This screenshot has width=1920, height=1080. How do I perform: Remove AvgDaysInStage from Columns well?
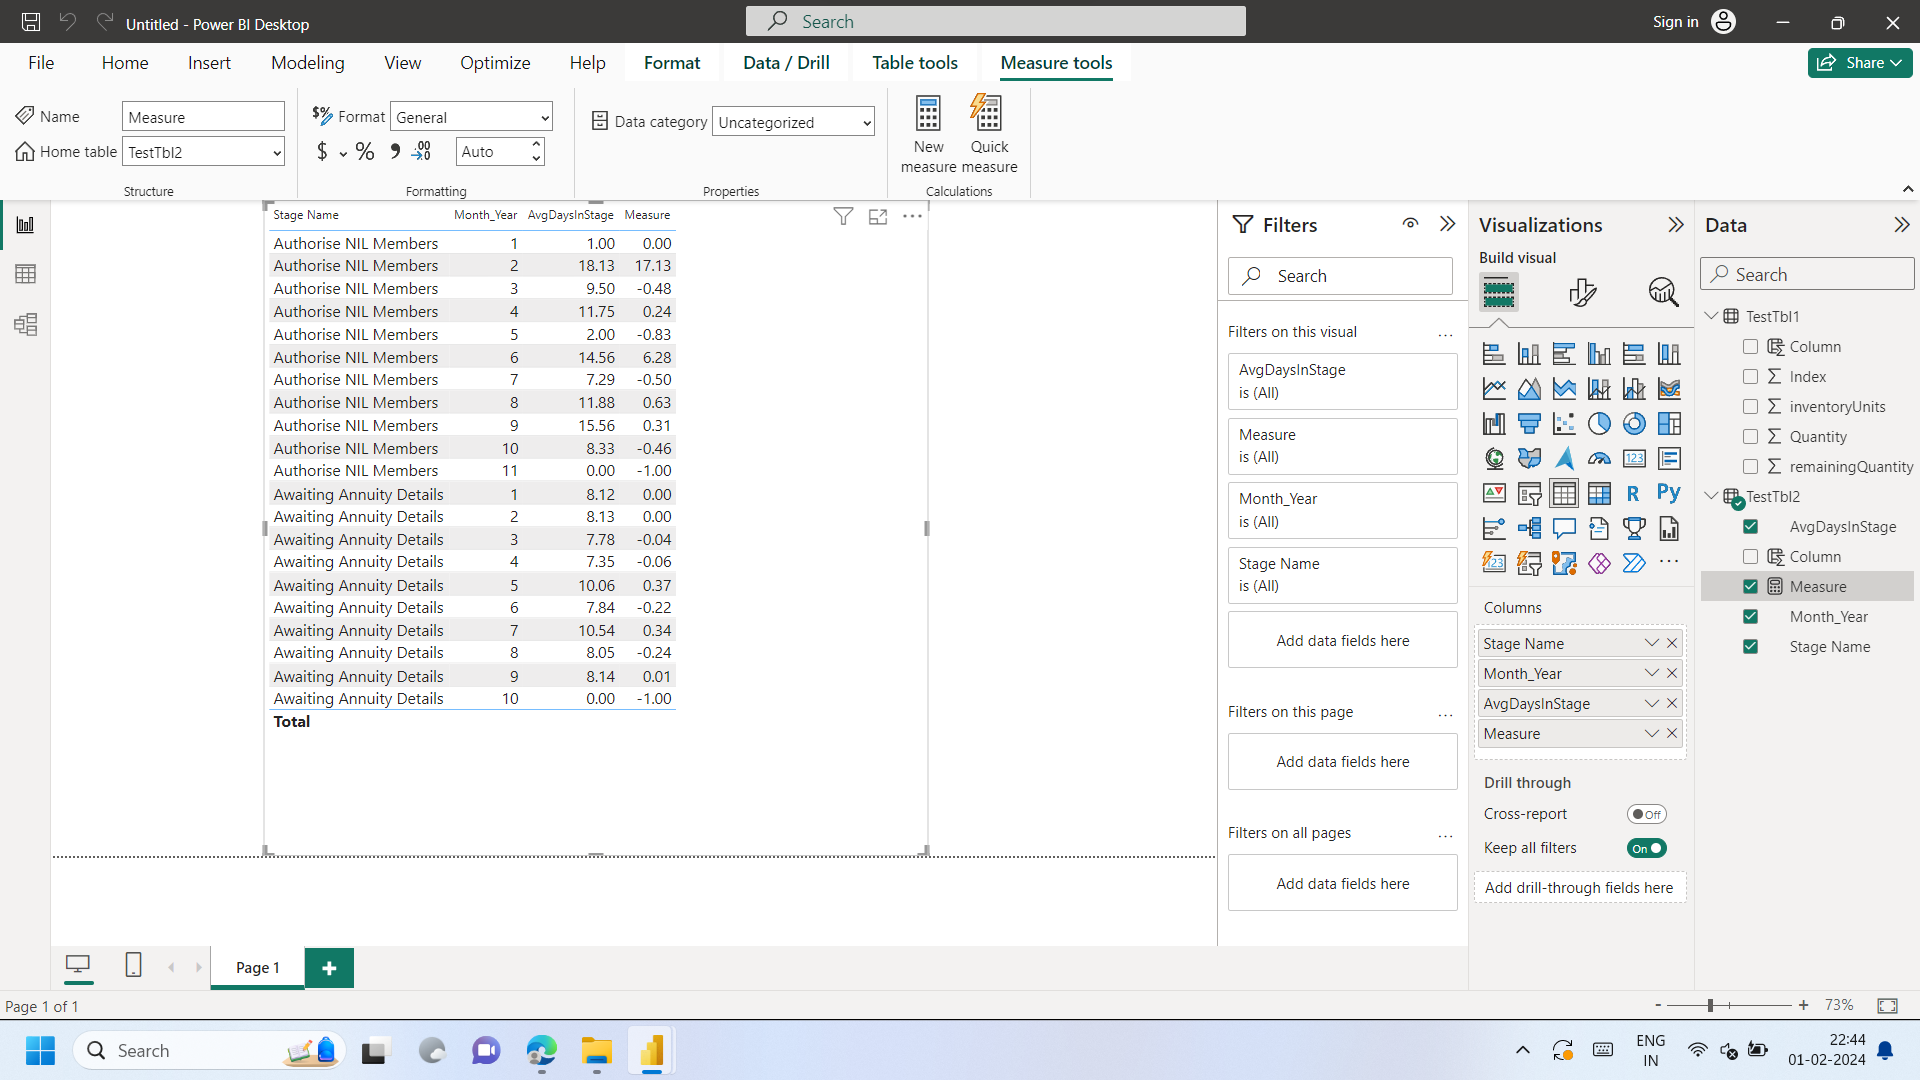click(x=1672, y=703)
